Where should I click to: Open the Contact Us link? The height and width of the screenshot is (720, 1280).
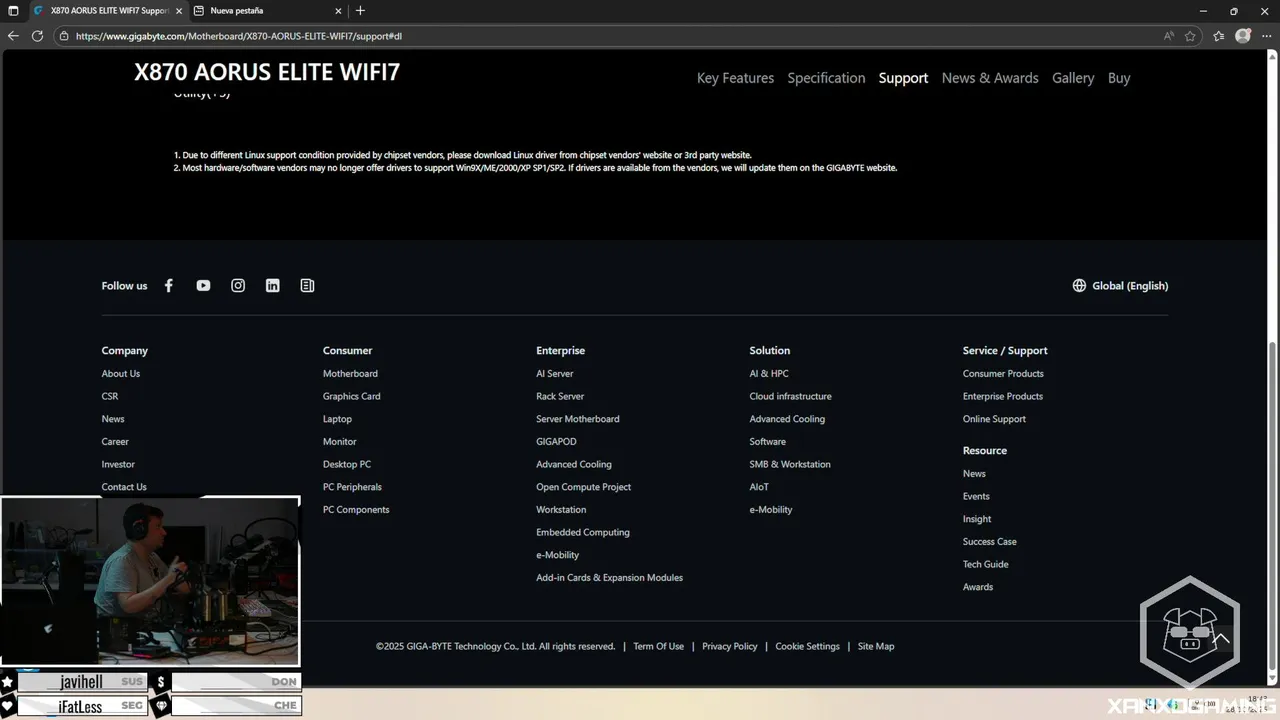124,487
